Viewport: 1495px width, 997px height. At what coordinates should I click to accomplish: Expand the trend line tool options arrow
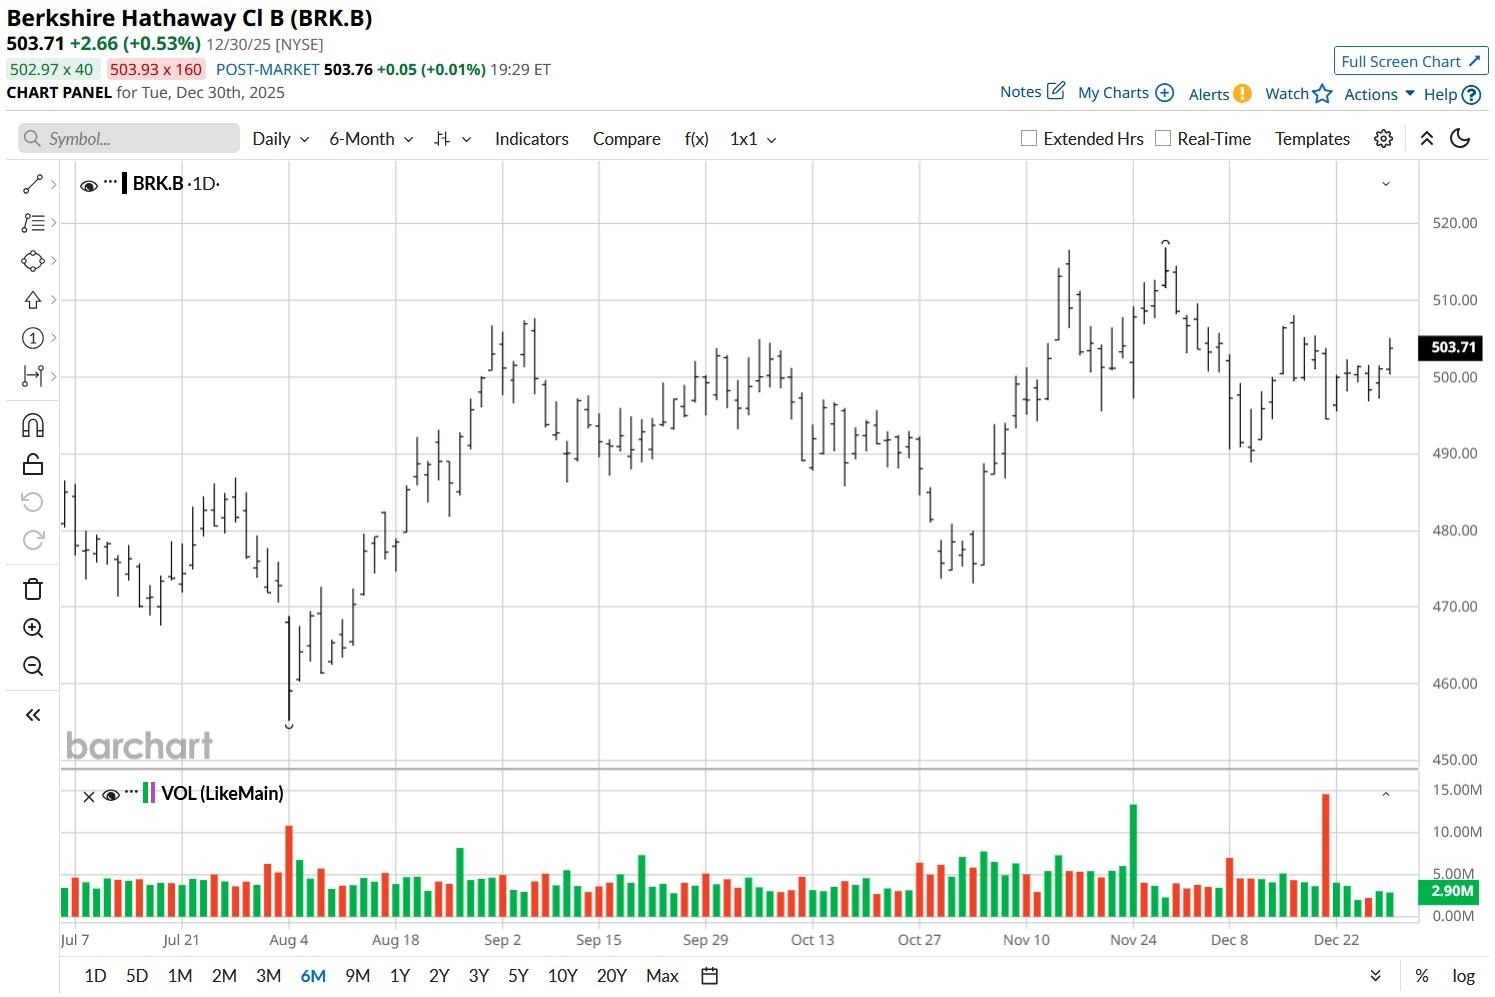coord(53,184)
